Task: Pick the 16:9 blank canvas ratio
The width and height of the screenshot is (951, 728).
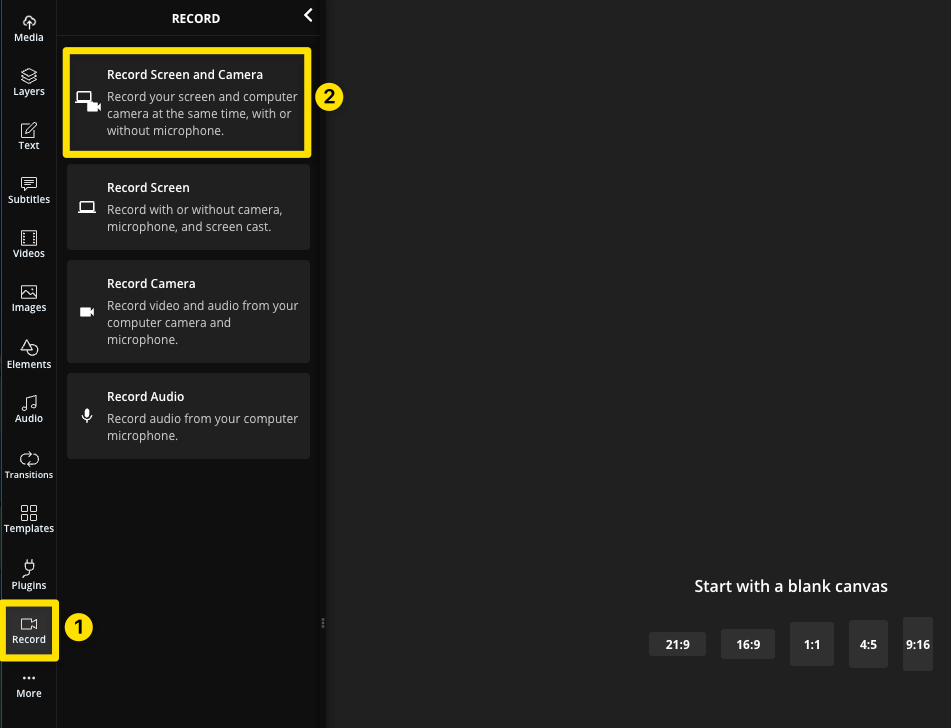Action: click(748, 644)
